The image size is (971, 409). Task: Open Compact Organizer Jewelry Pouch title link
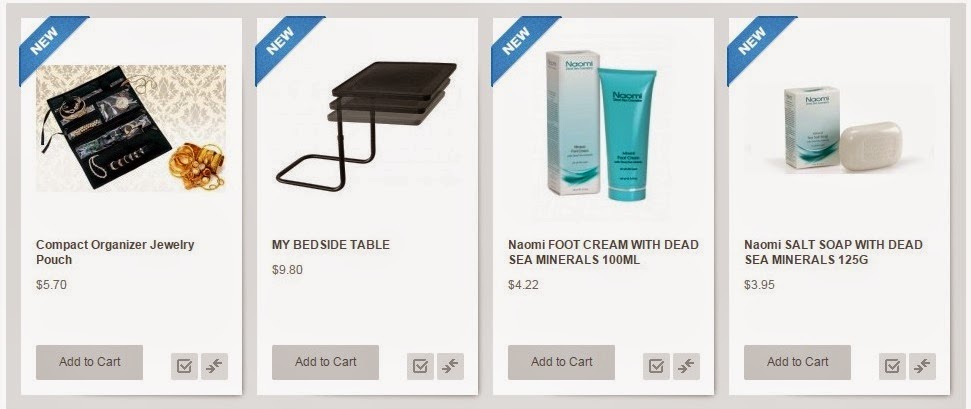(115, 252)
